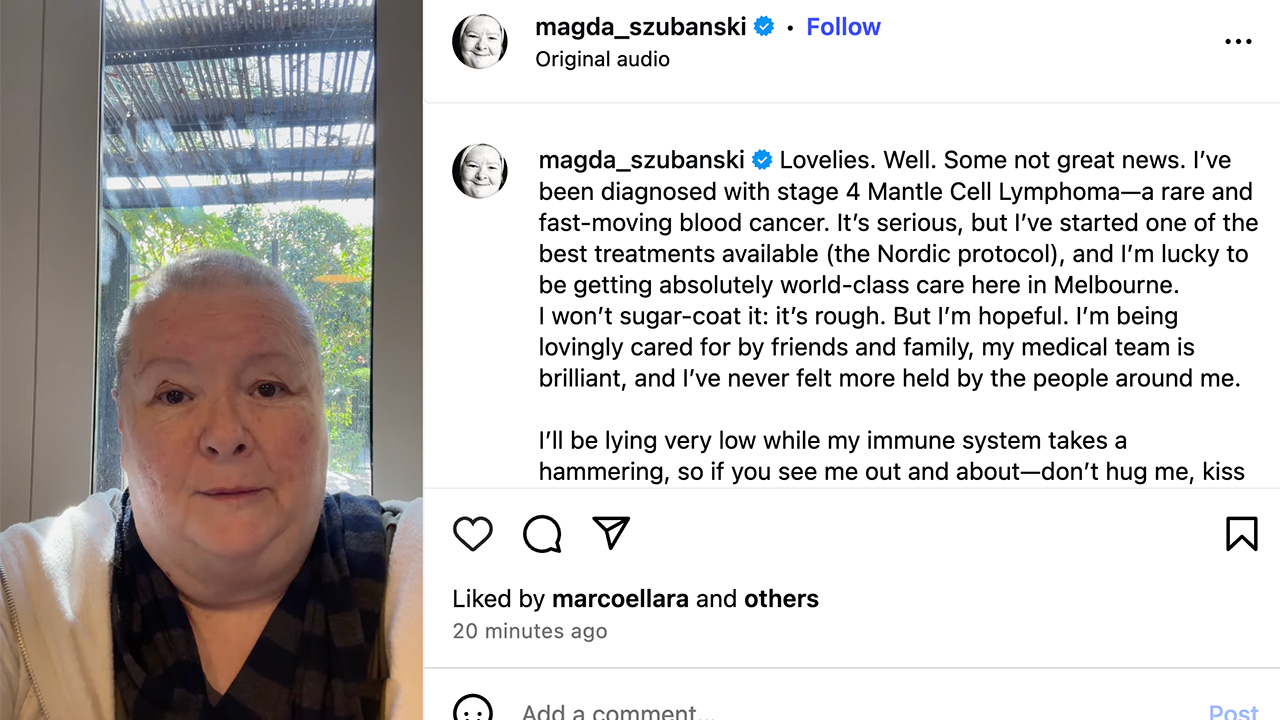Click the video of the woman on the left
This screenshot has height=720, width=1280.
(x=211, y=360)
